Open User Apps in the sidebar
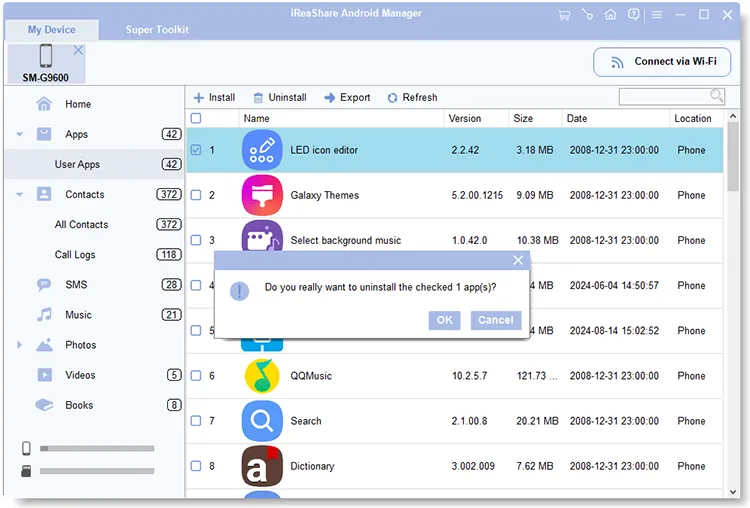This screenshot has width=750, height=508. coord(94,164)
